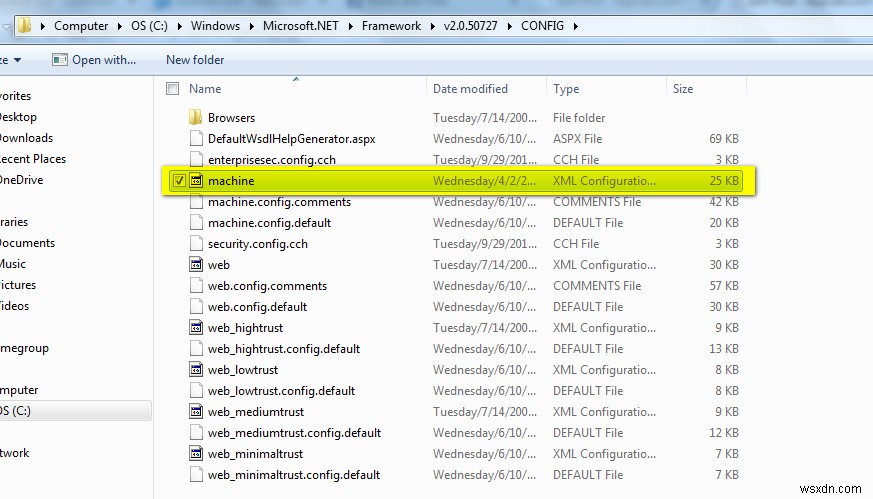Expand the arrow after OS (C:) in path
The image size is (873, 499).
[179, 26]
